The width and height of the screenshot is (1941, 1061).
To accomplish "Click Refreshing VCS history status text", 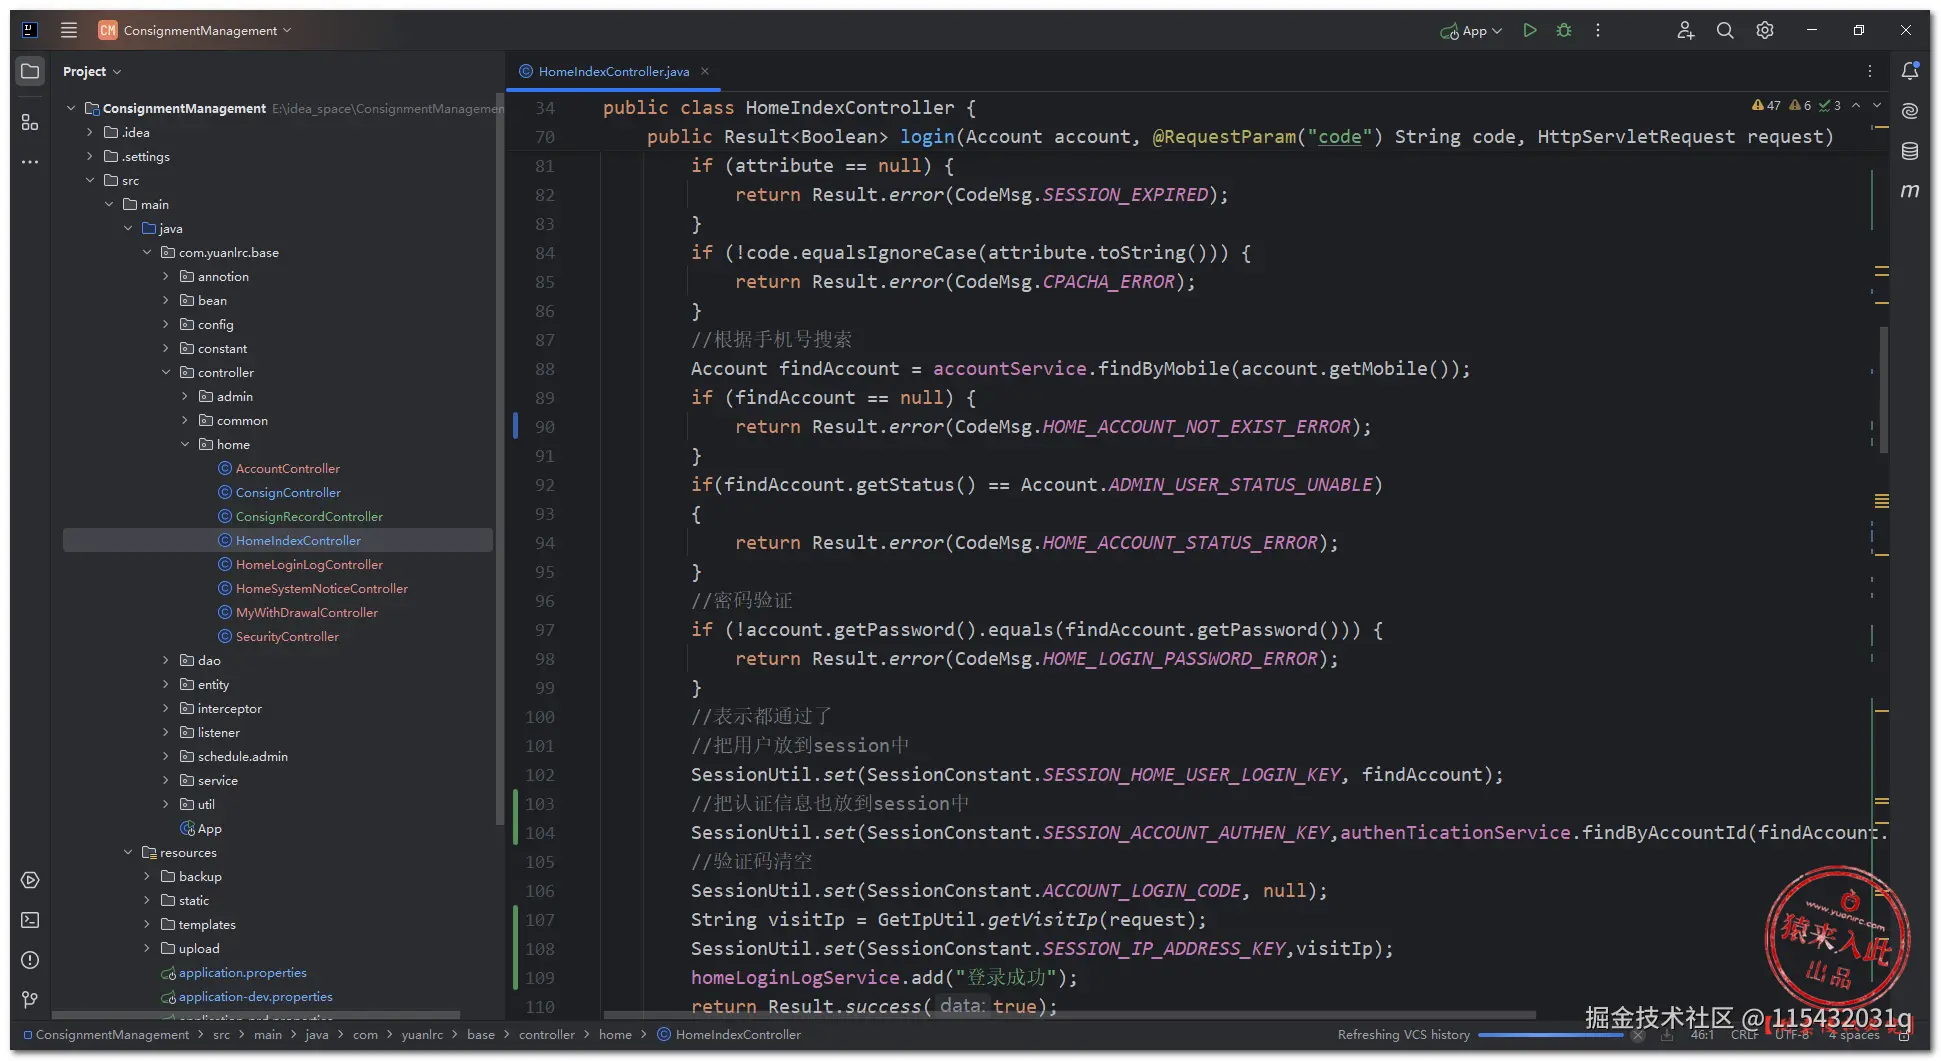I will point(1404,1035).
